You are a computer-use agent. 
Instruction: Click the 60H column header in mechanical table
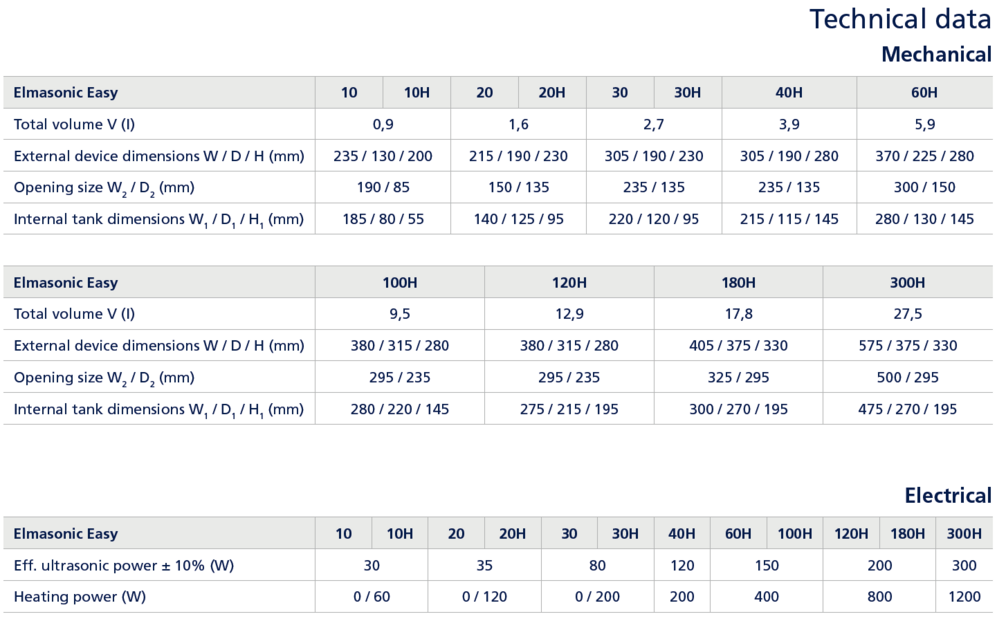924,93
